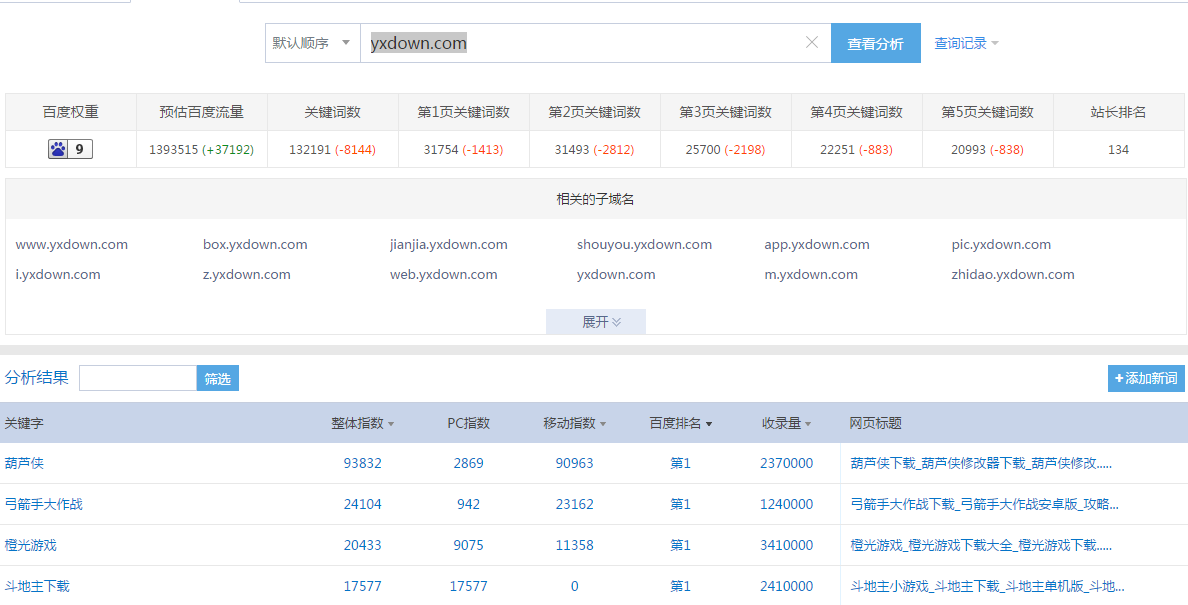Open page title link 斗地主小游戏_斗地主下载
This screenshot has width=1188, height=605.
pos(987,585)
